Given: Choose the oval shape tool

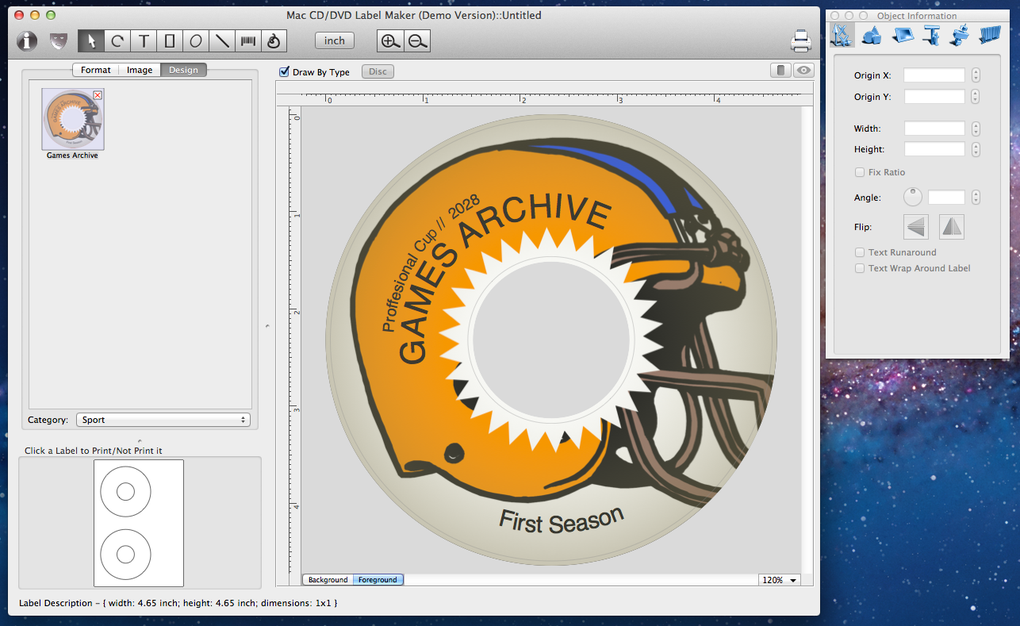Looking at the screenshot, I should click(195, 41).
